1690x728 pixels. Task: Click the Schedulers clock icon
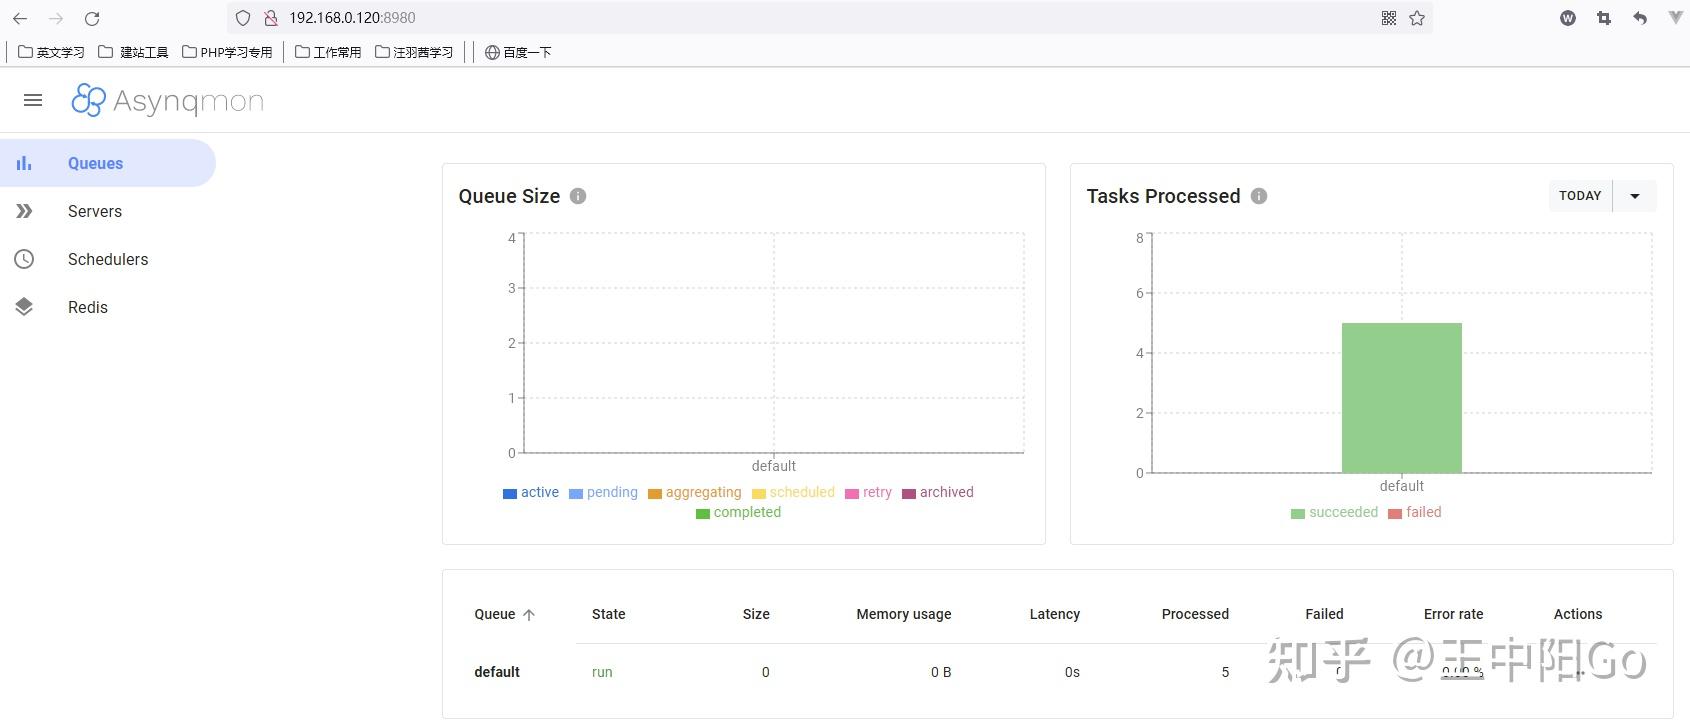click(x=24, y=259)
